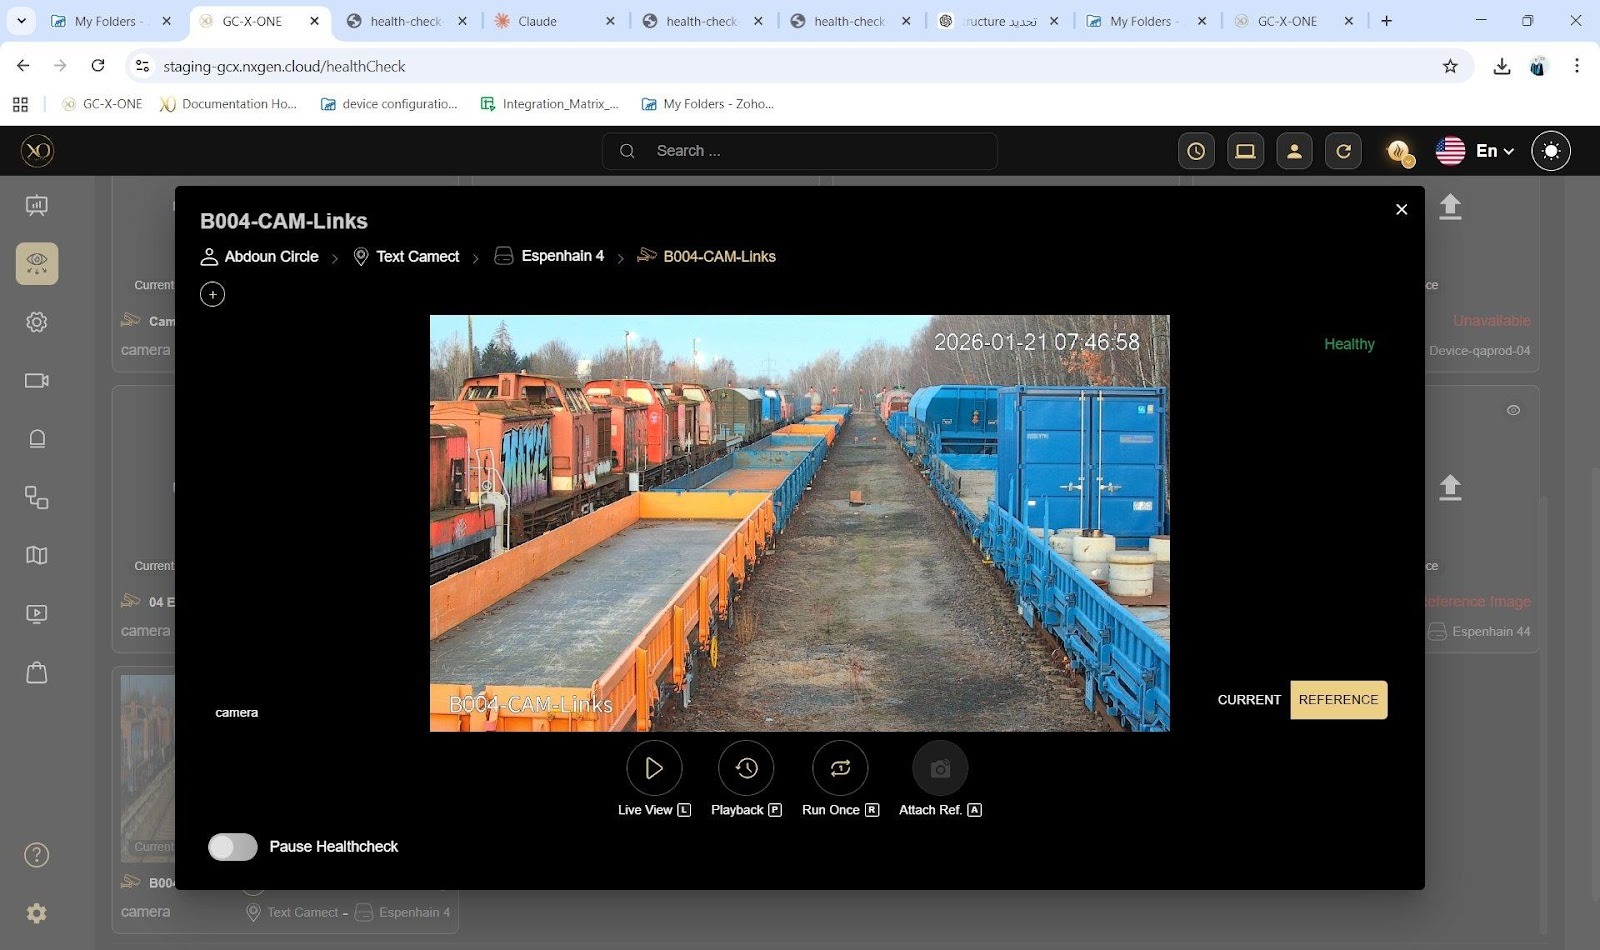Click the Abdoun Circle breadcrumb link
This screenshot has width=1600, height=950.
click(x=271, y=257)
